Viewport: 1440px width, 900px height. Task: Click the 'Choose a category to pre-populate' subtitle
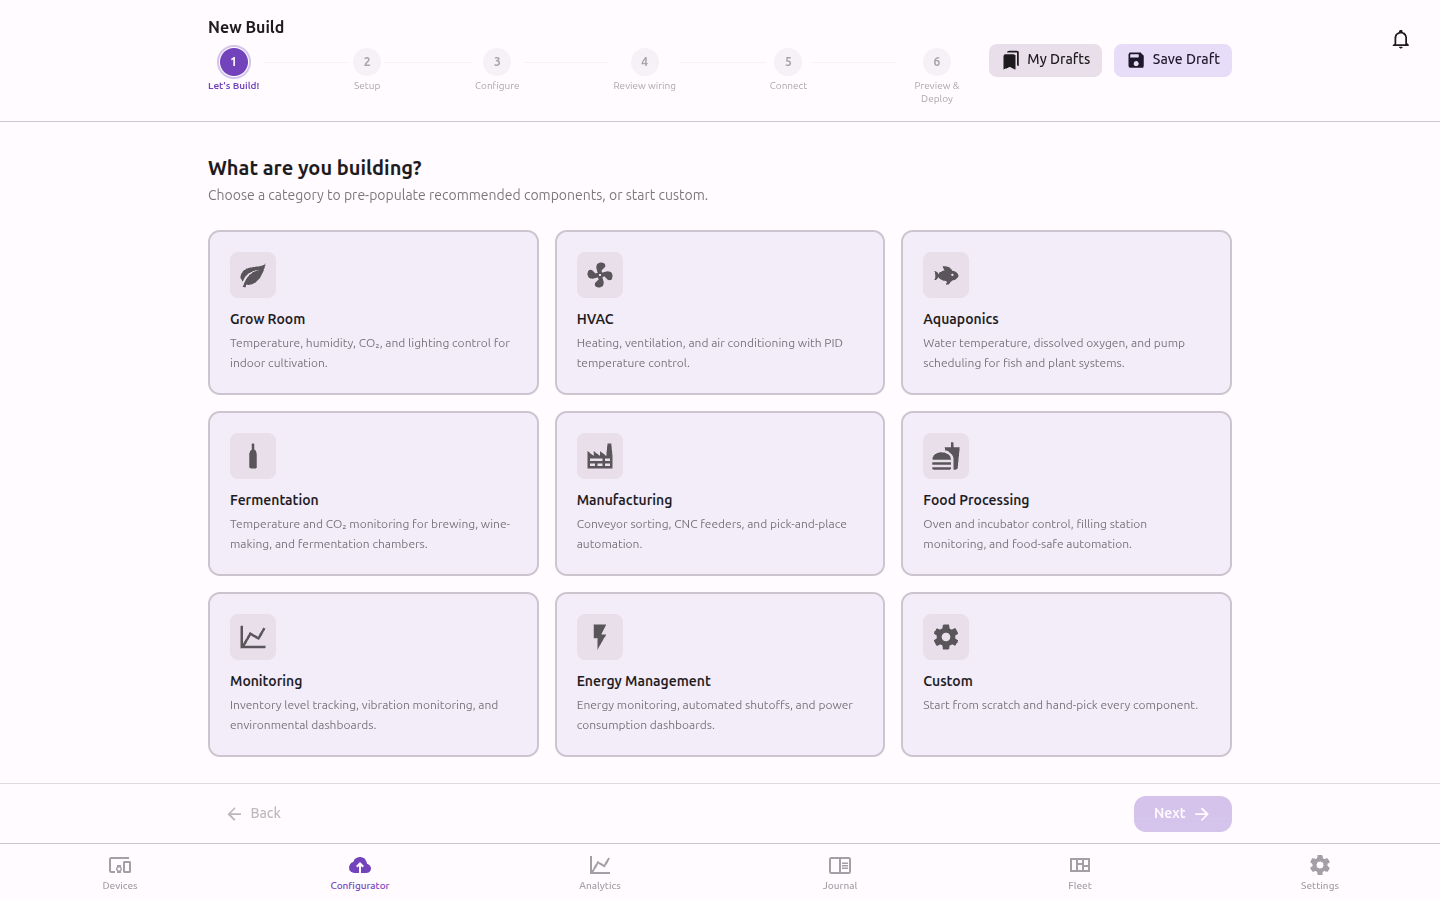(x=458, y=195)
